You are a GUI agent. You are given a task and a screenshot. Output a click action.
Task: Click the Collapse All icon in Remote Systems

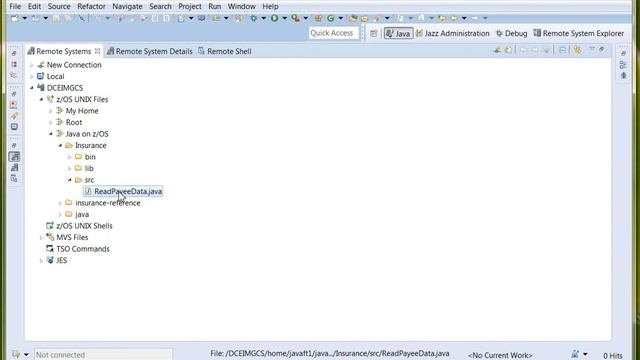562,50
